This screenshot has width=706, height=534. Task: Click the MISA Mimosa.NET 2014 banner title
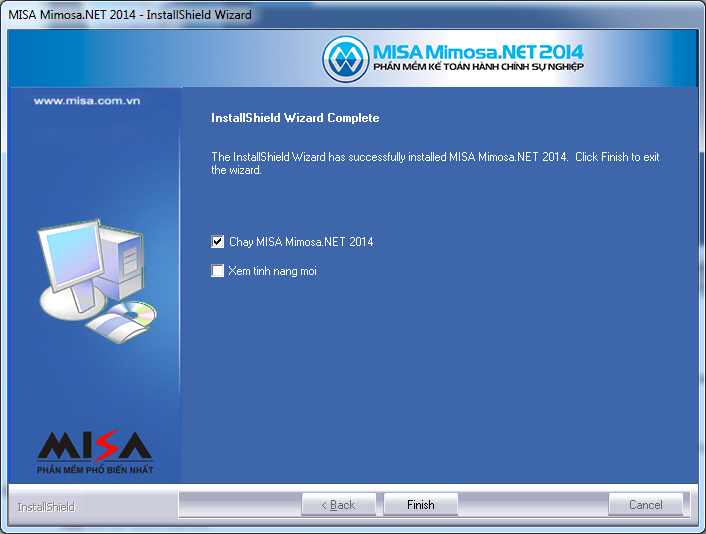(478, 52)
